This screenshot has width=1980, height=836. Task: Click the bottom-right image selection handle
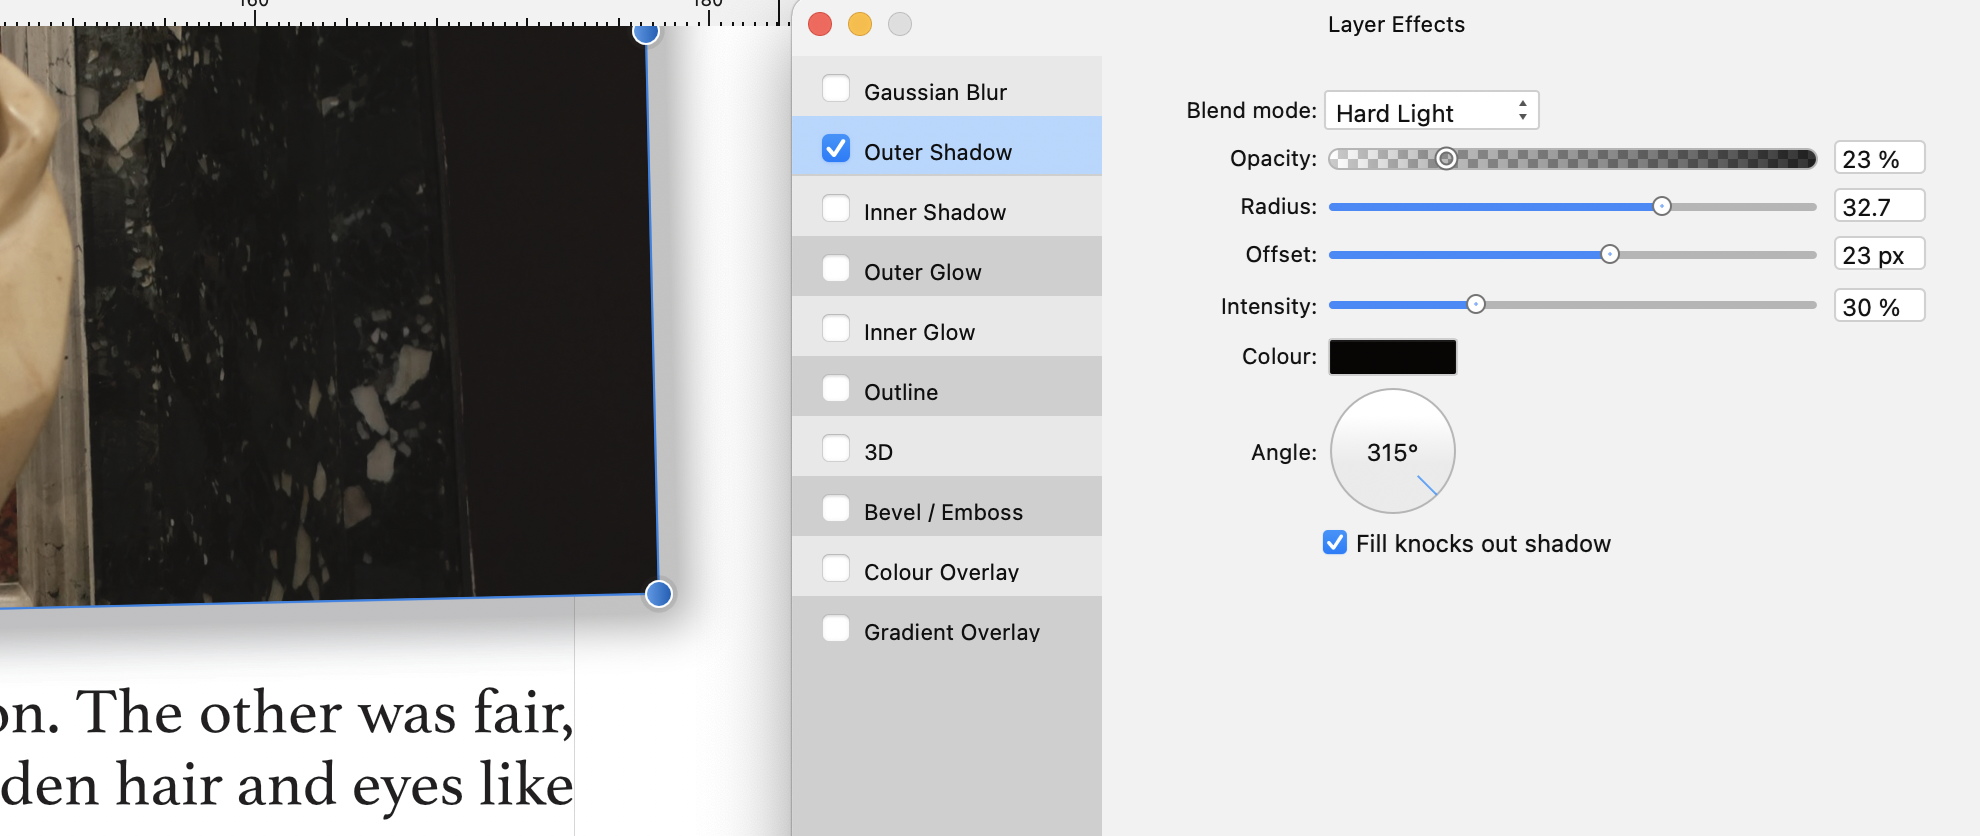[x=658, y=594]
